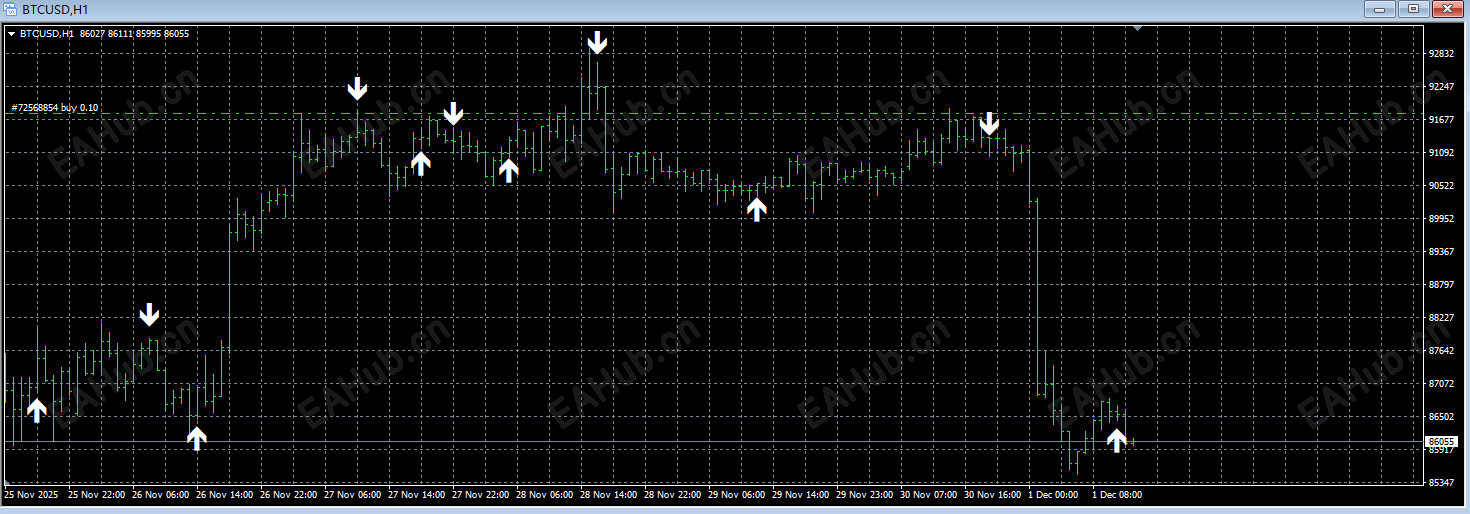Click price scale value 91677

point(1441,120)
